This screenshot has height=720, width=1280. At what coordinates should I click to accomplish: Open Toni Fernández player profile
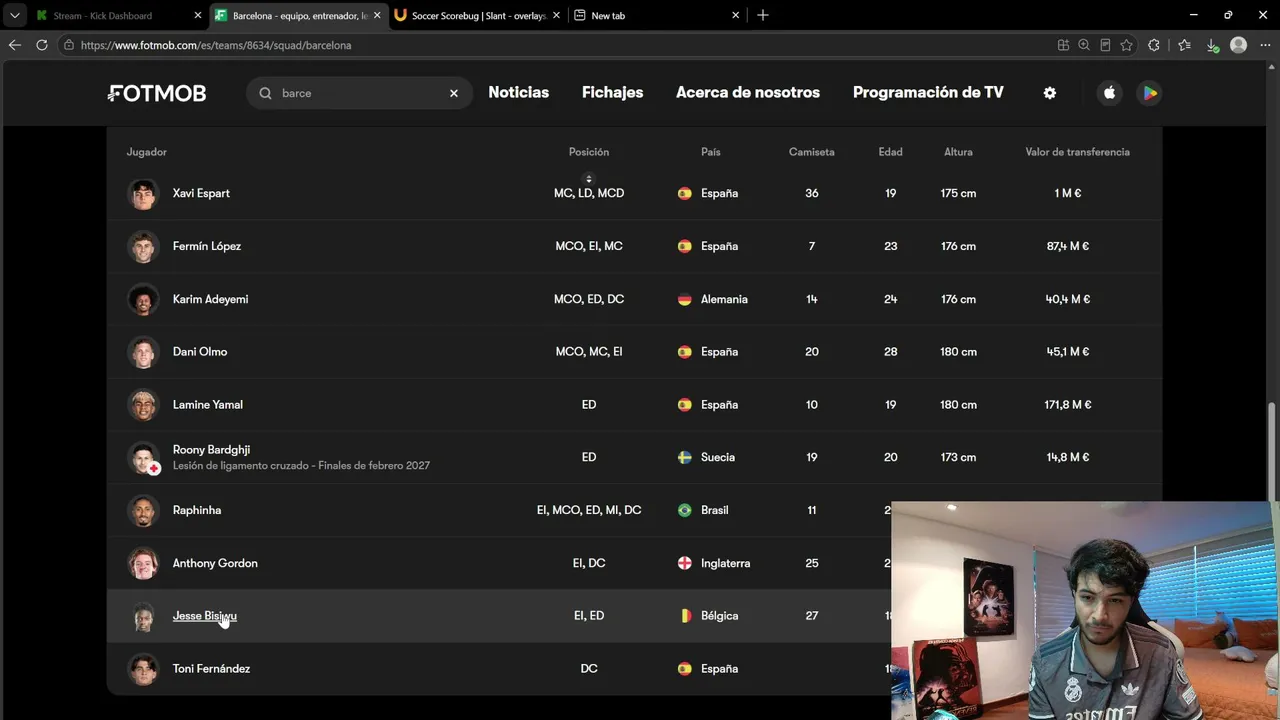[x=211, y=669]
